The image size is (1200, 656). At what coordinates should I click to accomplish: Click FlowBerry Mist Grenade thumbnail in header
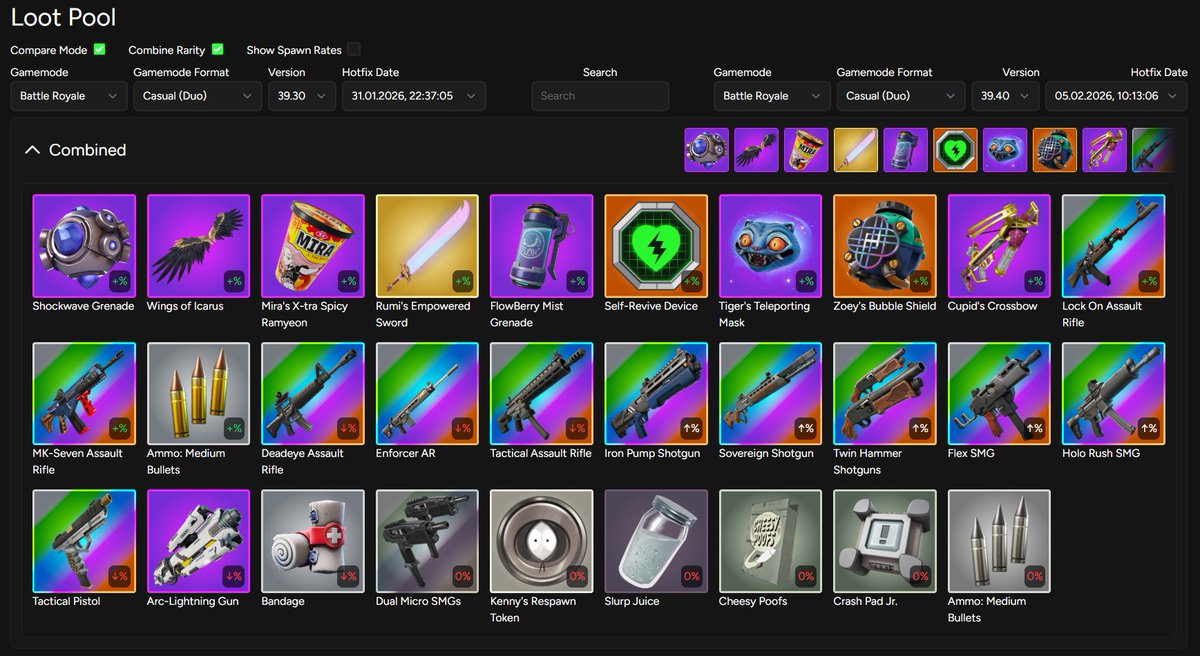click(x=905, y=150)
